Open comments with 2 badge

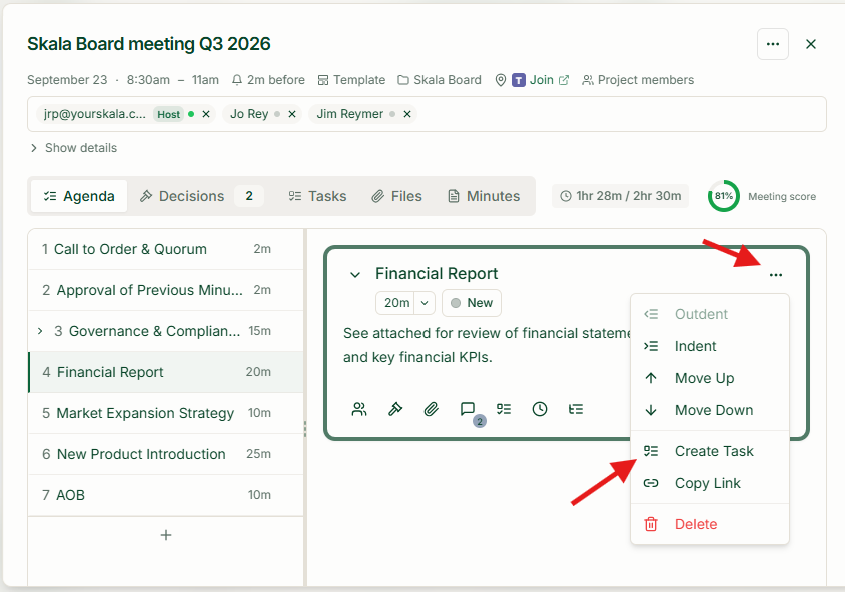468,409
